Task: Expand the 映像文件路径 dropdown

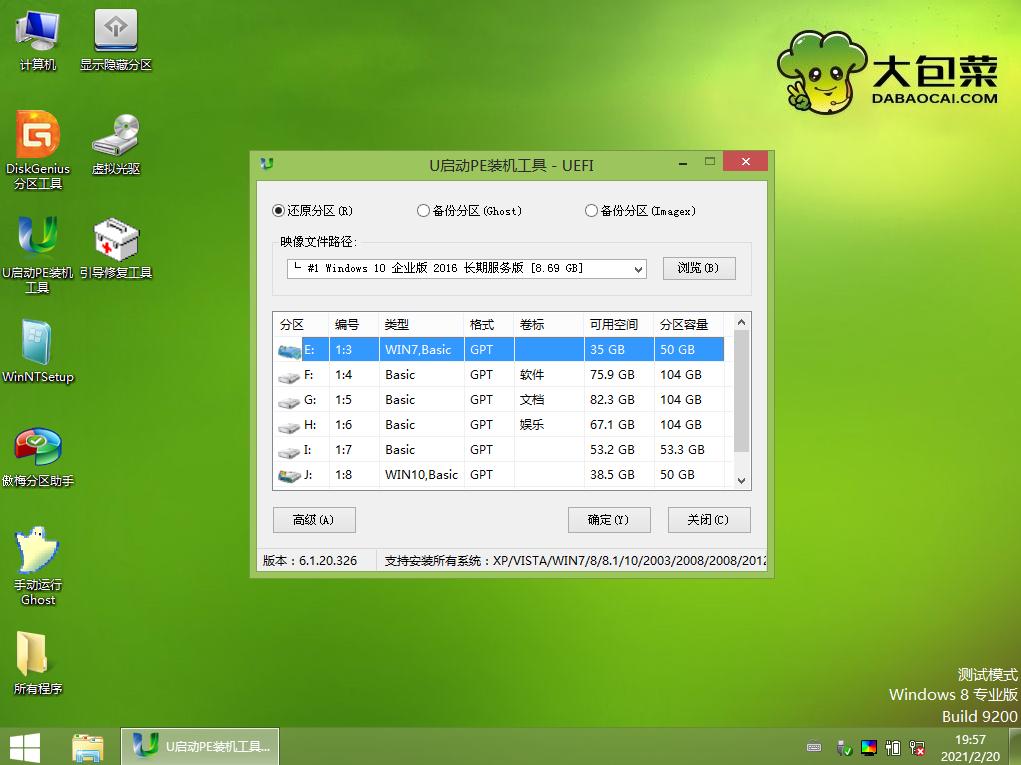Action: (x=639, y=269)
